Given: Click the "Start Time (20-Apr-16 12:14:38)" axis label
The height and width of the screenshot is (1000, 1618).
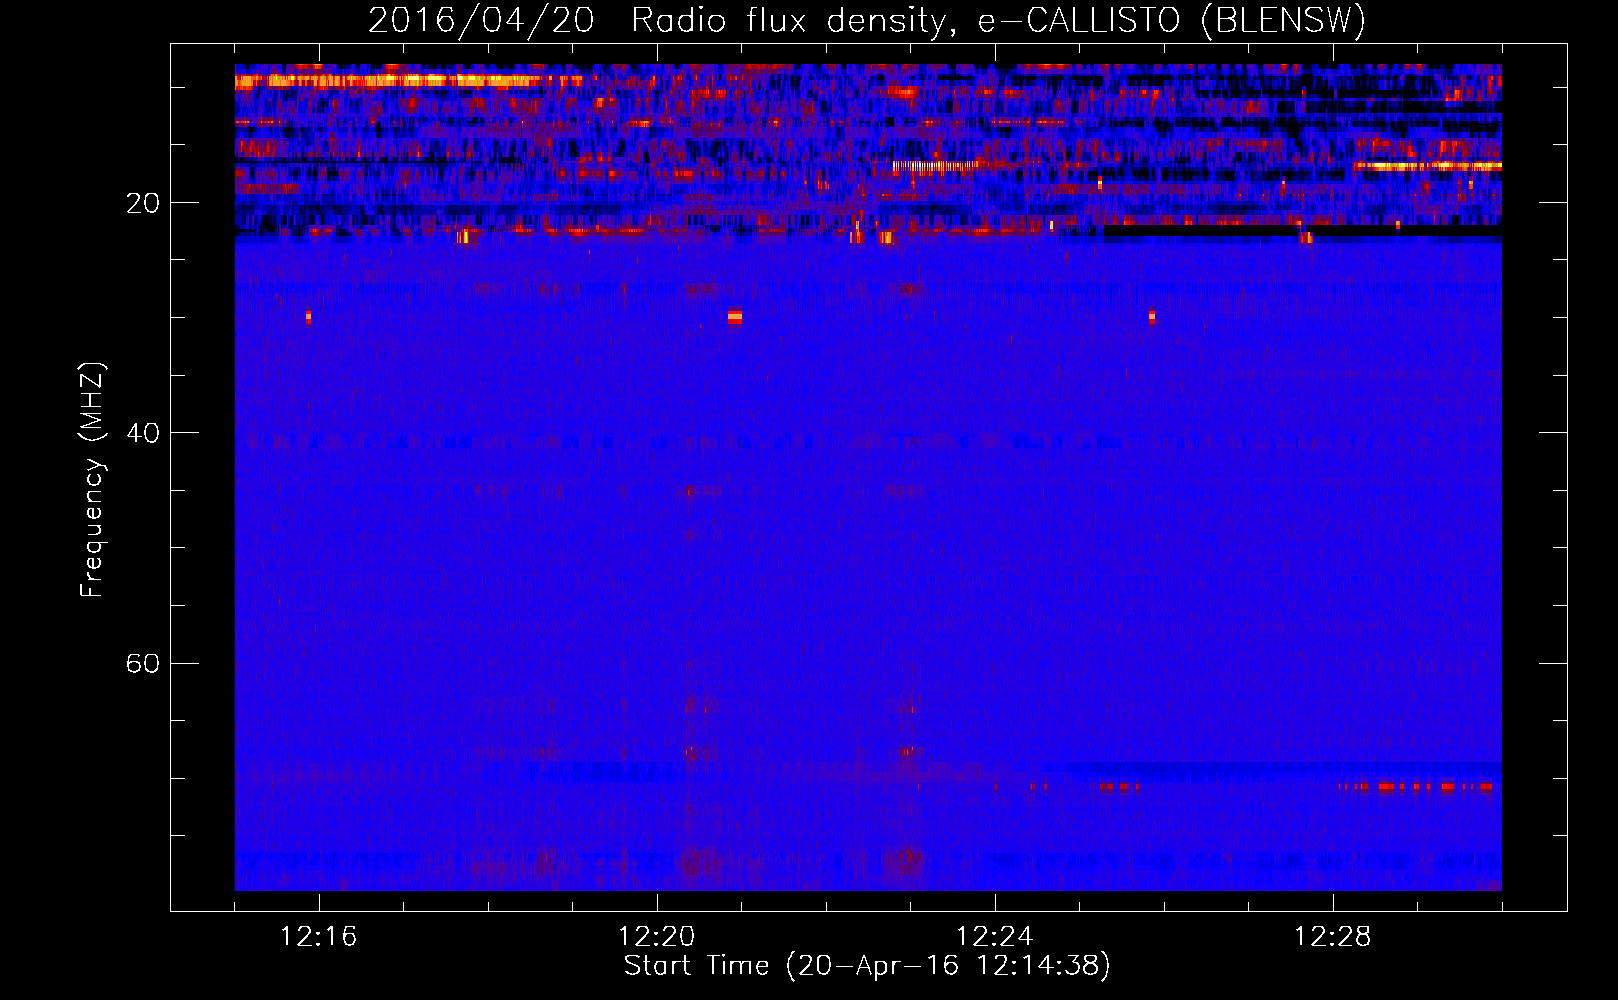Looking at the screenshot, I should tap(867, 966).
